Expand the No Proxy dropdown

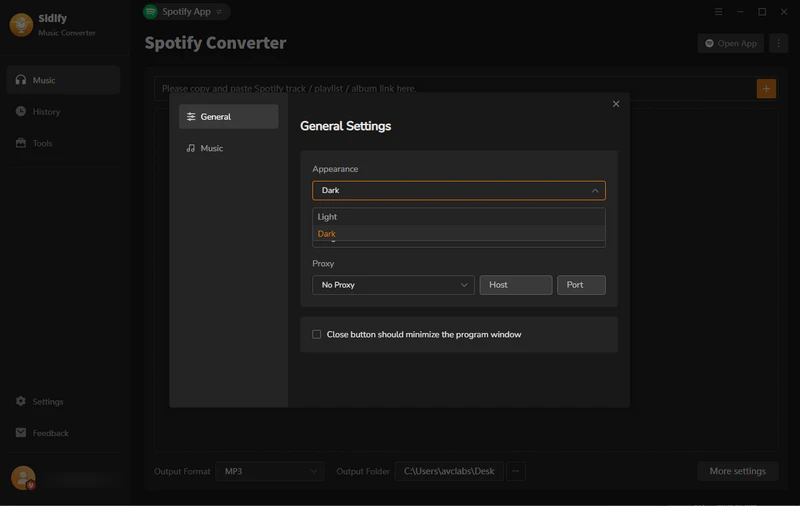click(393, 285)
